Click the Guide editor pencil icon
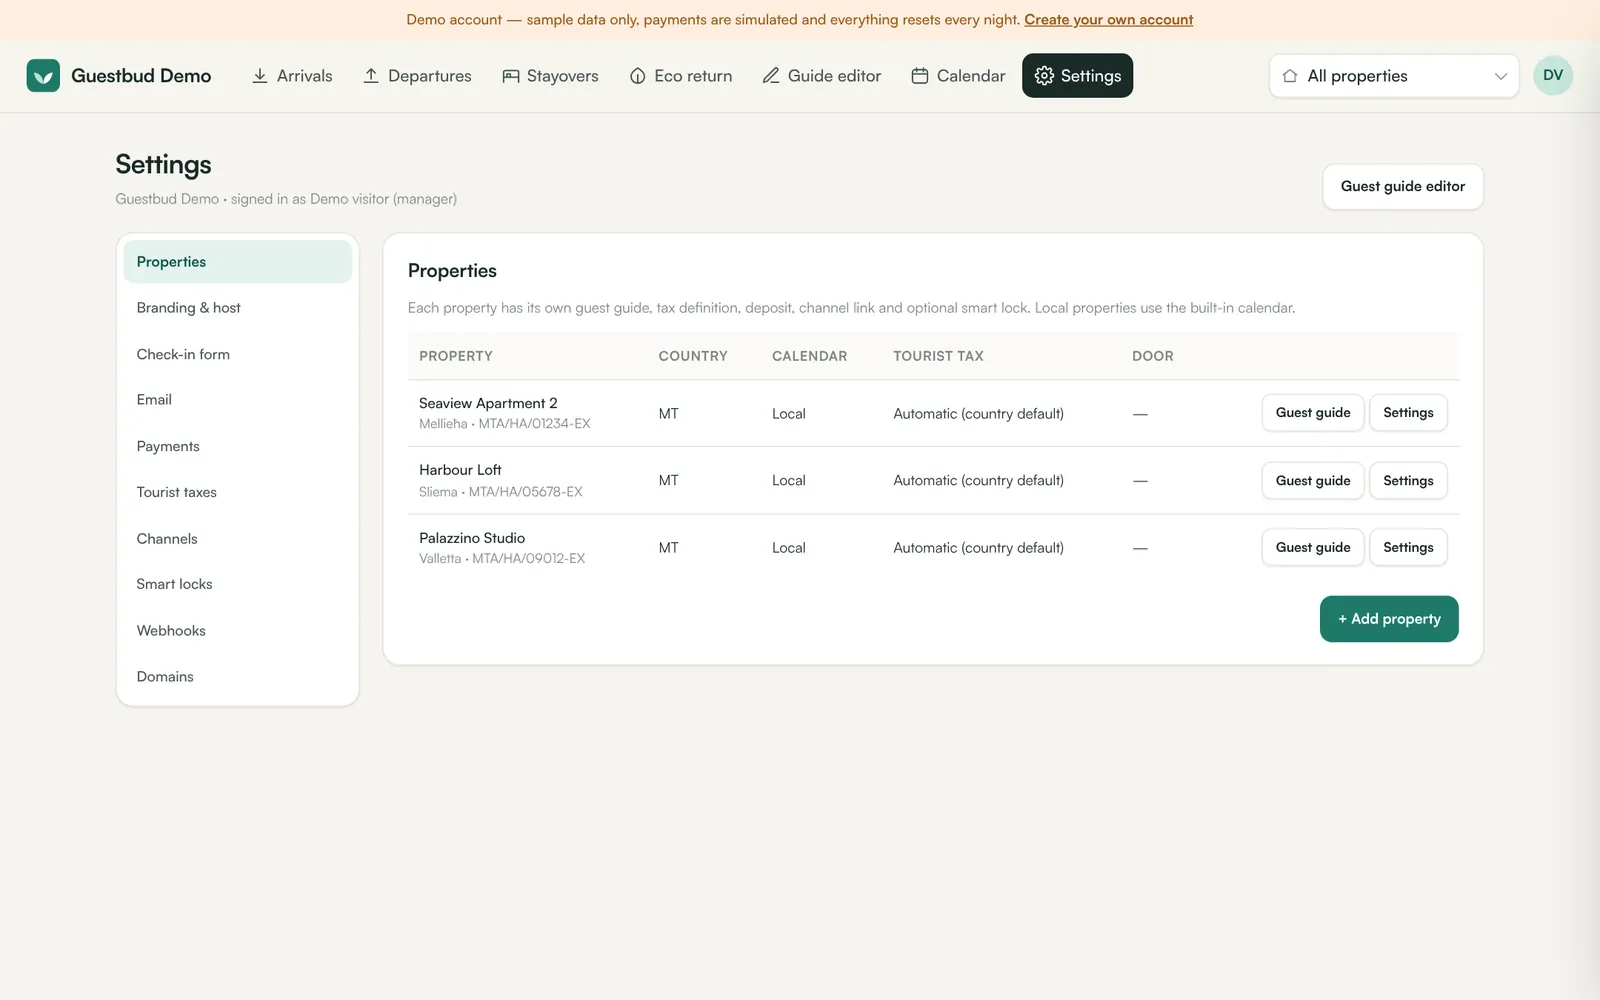The width and height of the screenshot is (1600, 1000). coord(771,76)
